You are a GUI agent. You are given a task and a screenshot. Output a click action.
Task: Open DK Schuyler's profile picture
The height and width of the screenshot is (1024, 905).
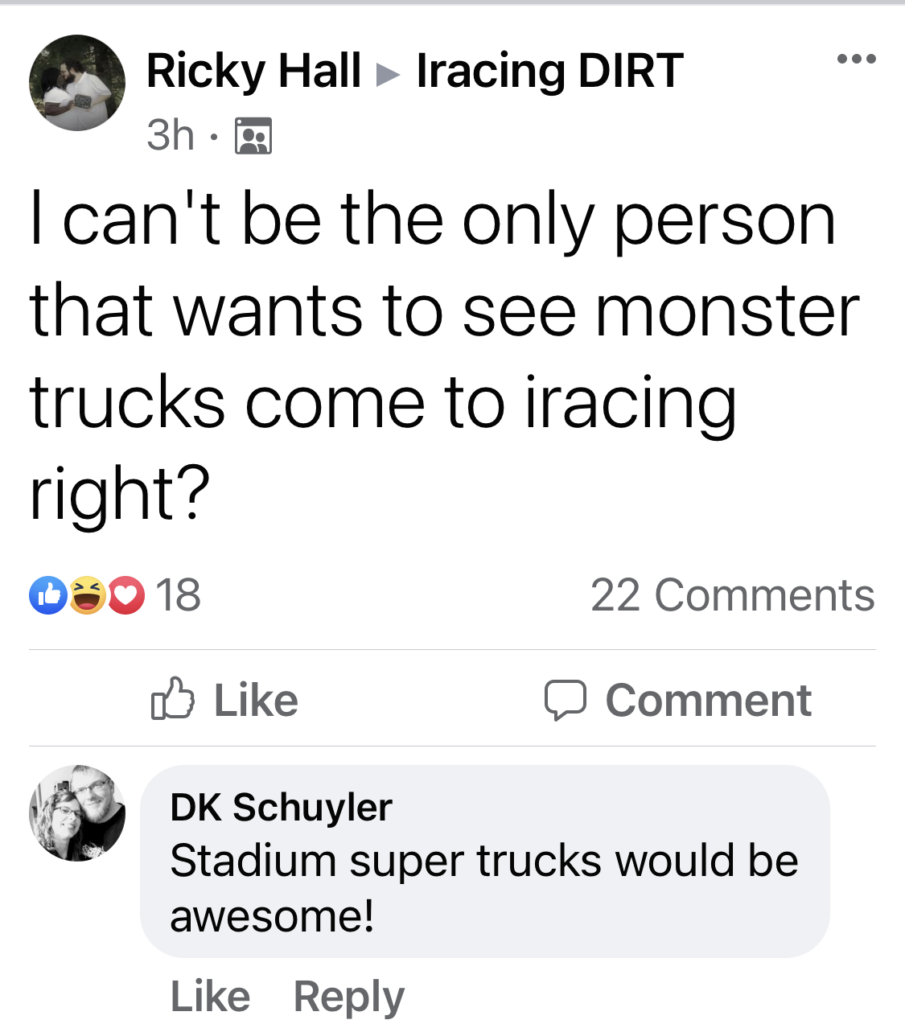pyautogui.click(x=78, y=812)
